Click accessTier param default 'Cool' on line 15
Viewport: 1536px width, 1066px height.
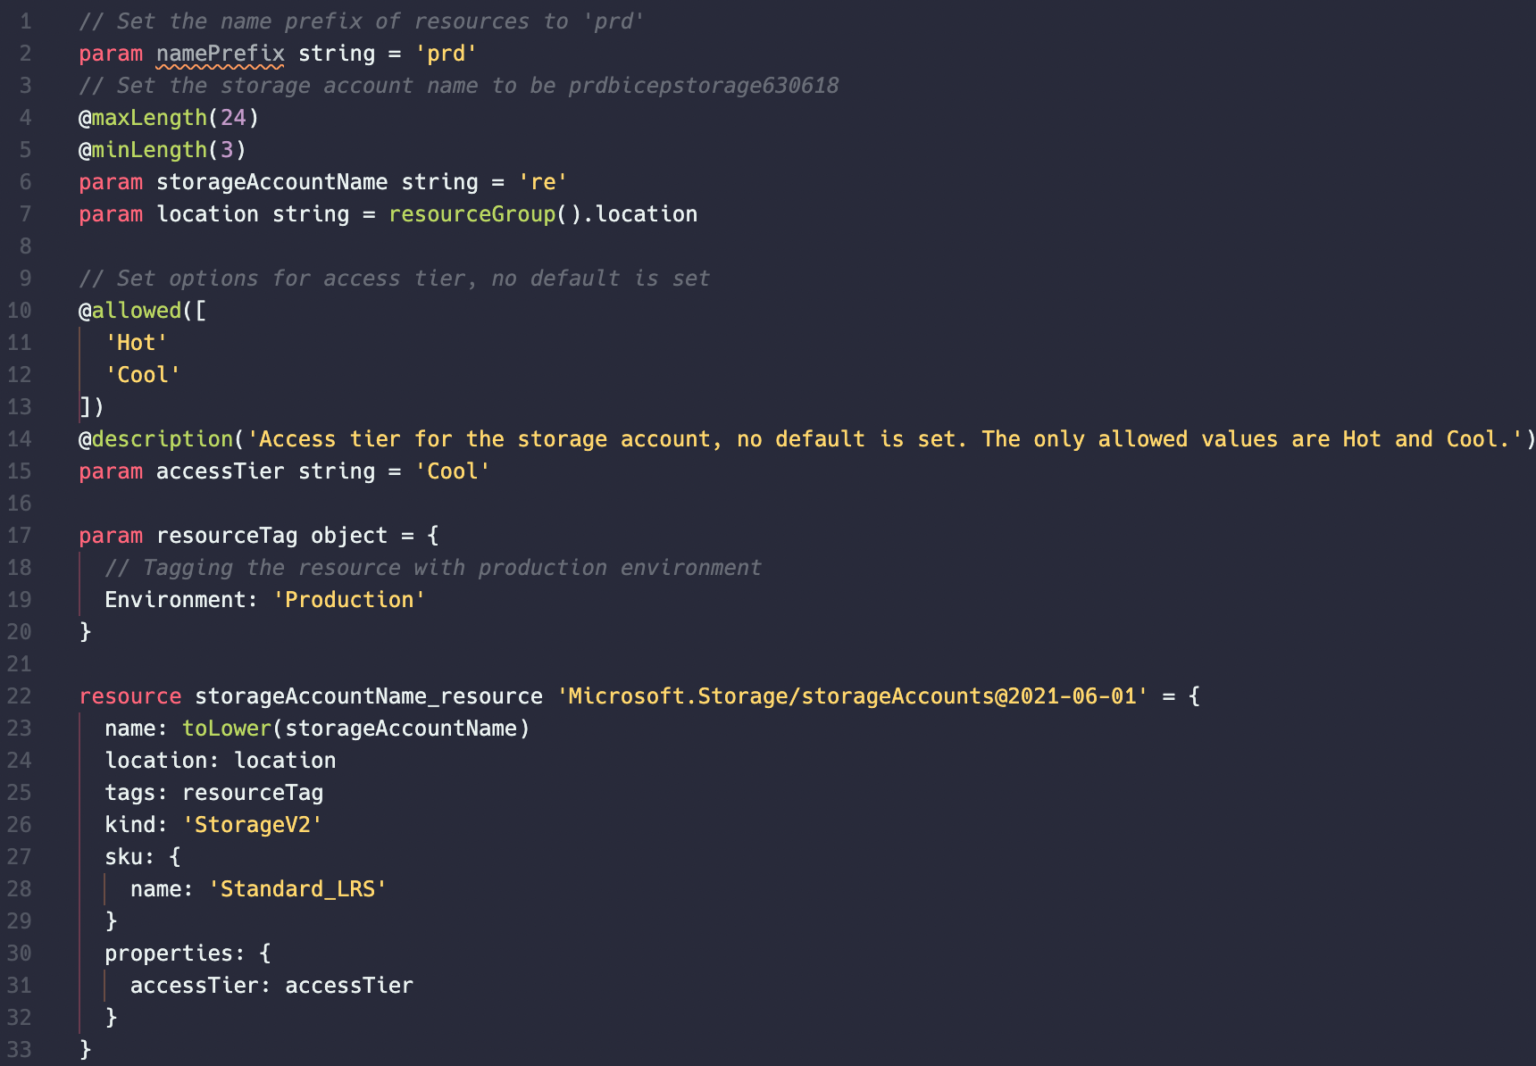click(453, 471)
